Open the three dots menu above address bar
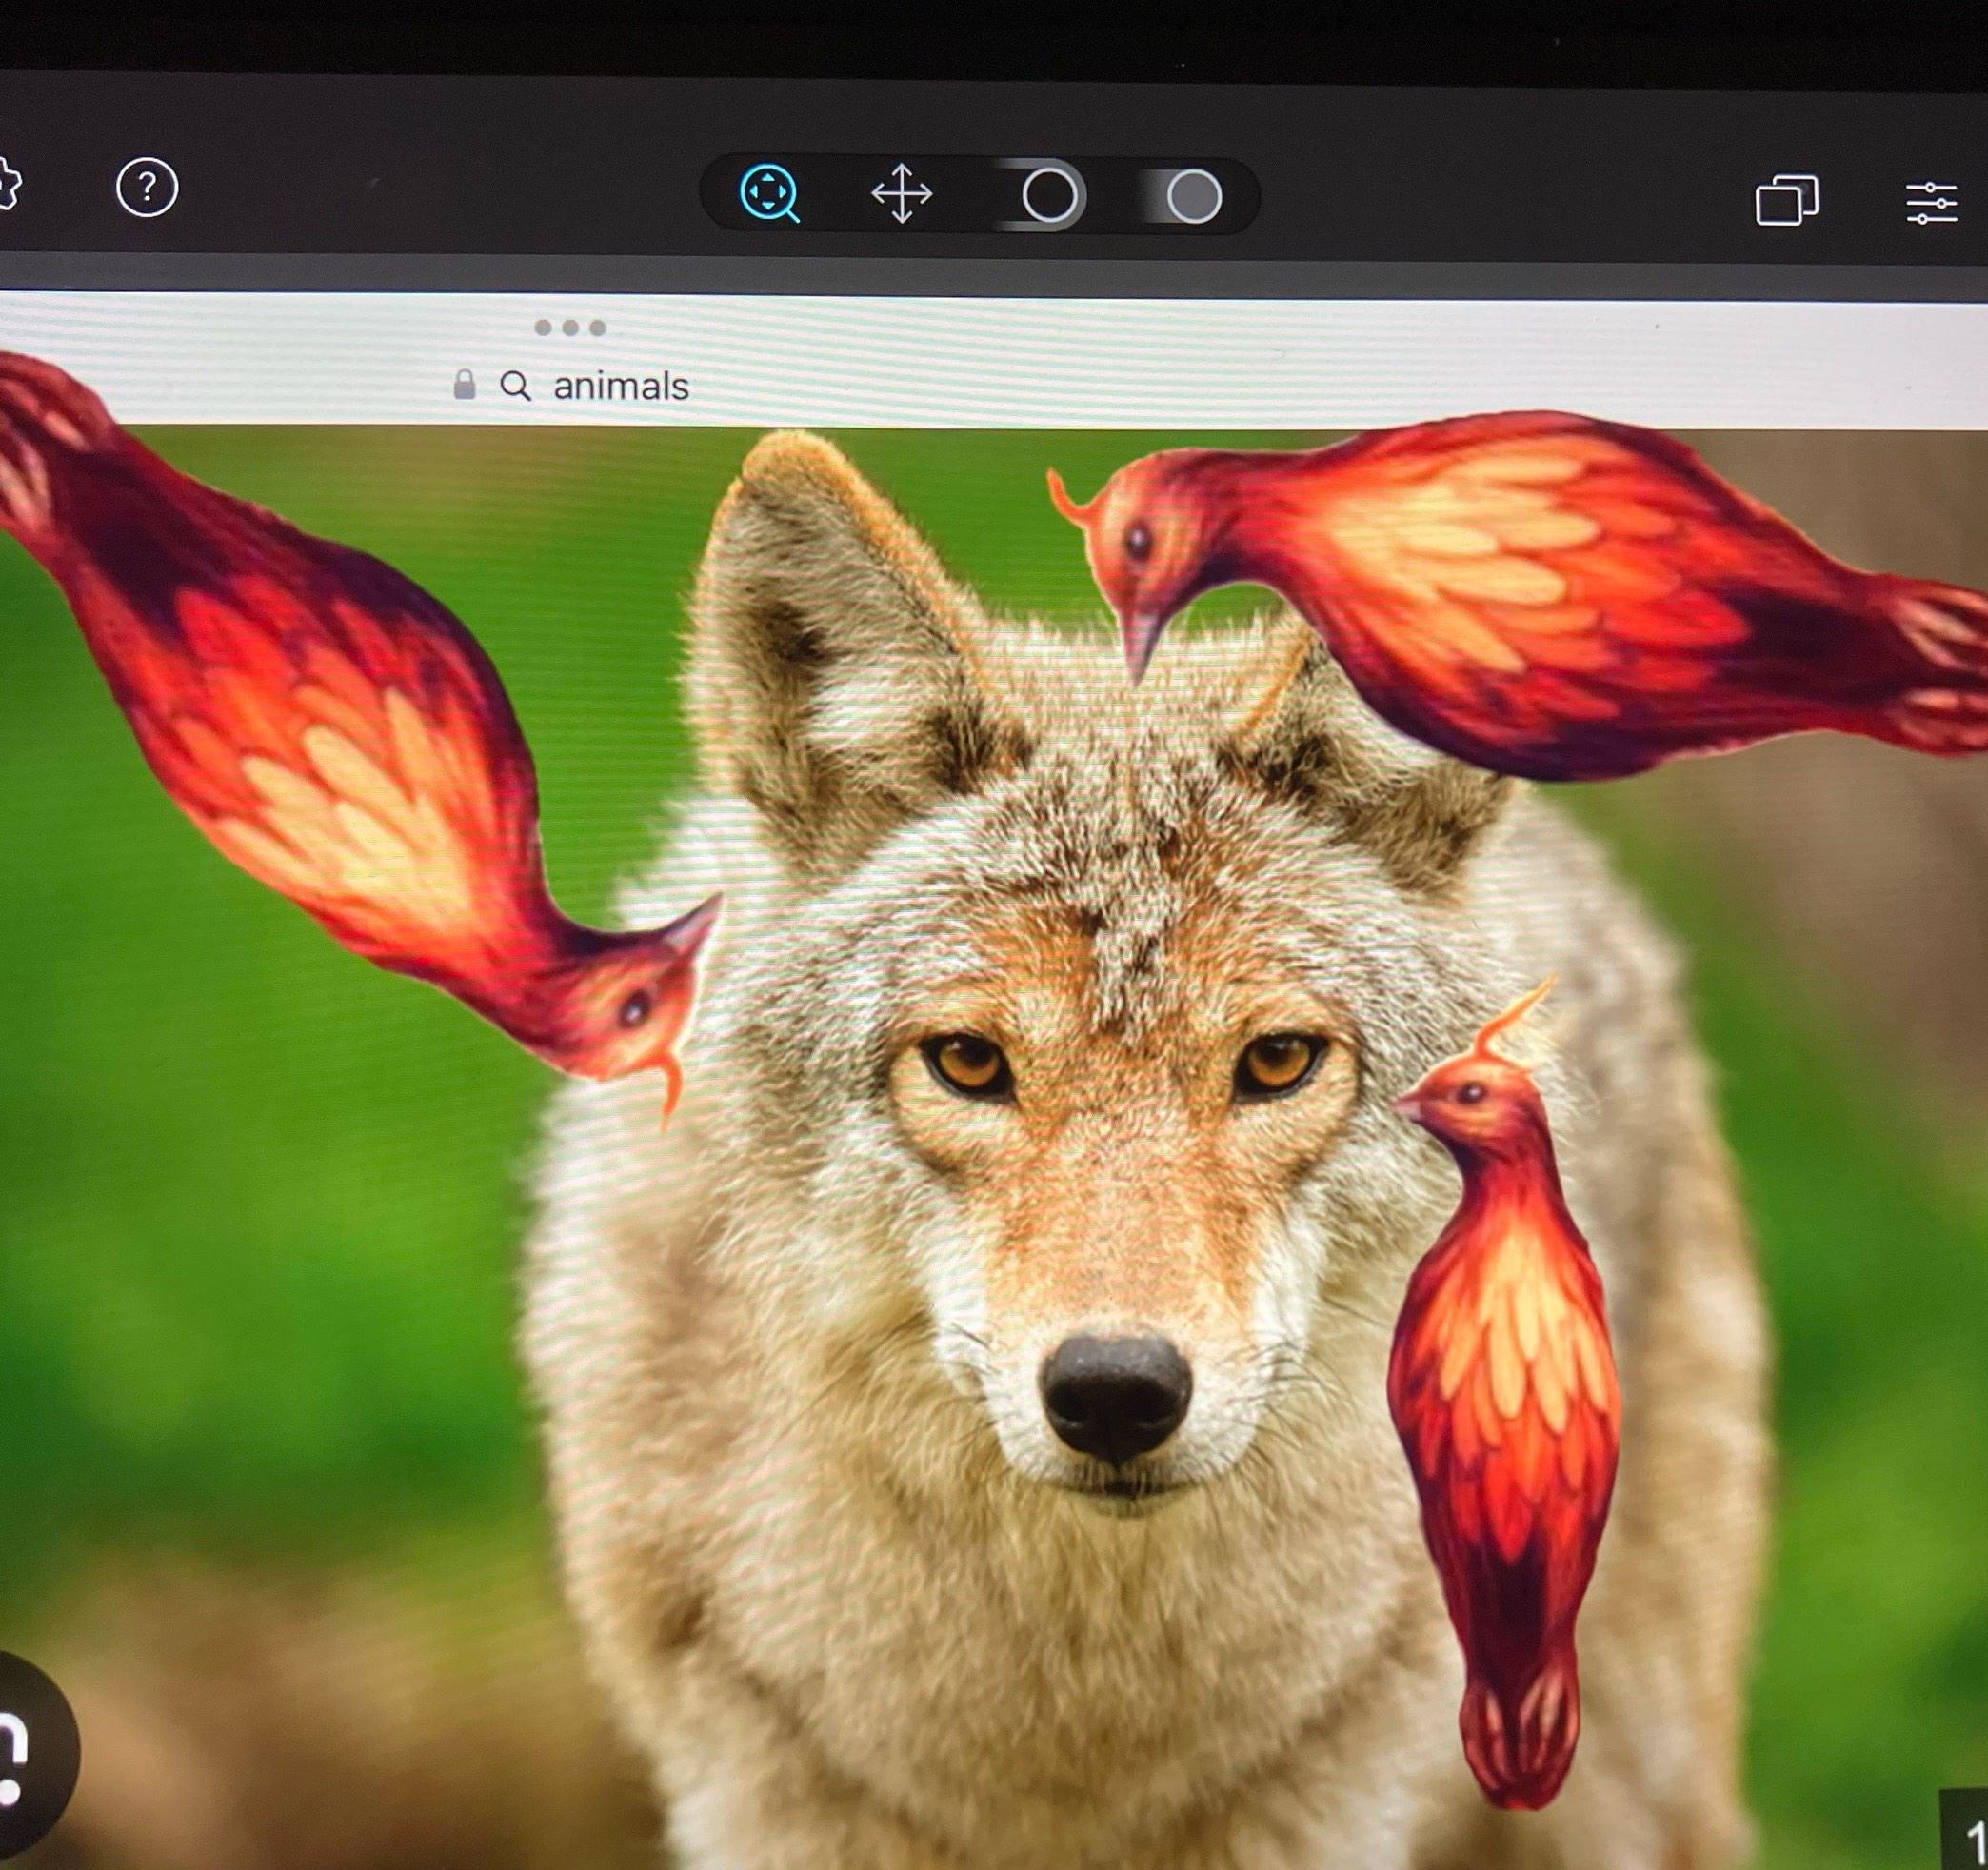Viewport: 1988px width, 1870px height. click(570, 327)
